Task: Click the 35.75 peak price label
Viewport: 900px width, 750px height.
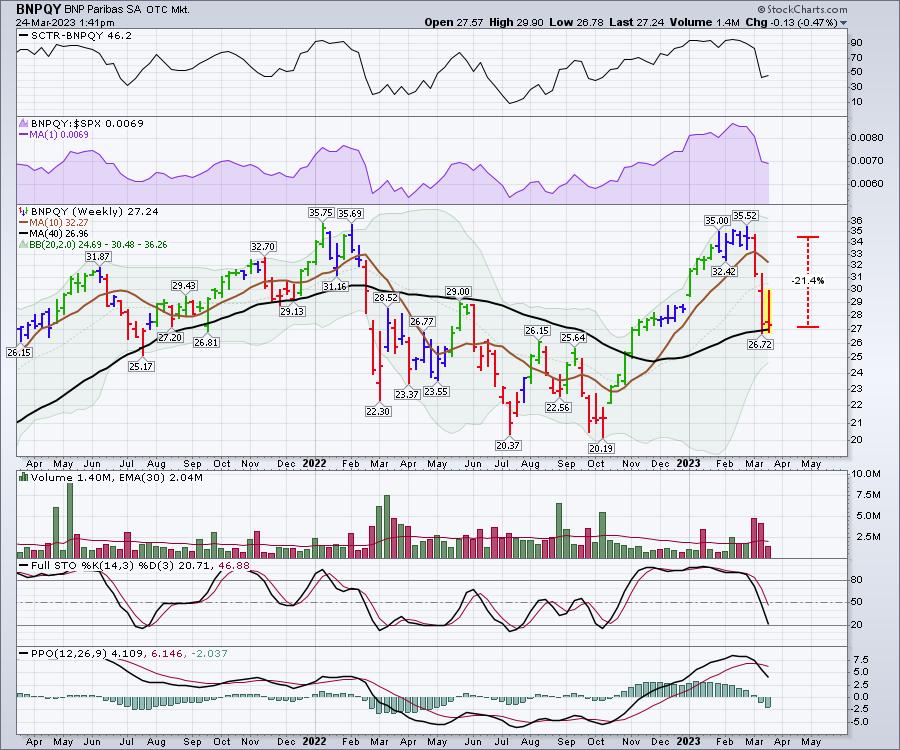Action: [x=320, y=212]
